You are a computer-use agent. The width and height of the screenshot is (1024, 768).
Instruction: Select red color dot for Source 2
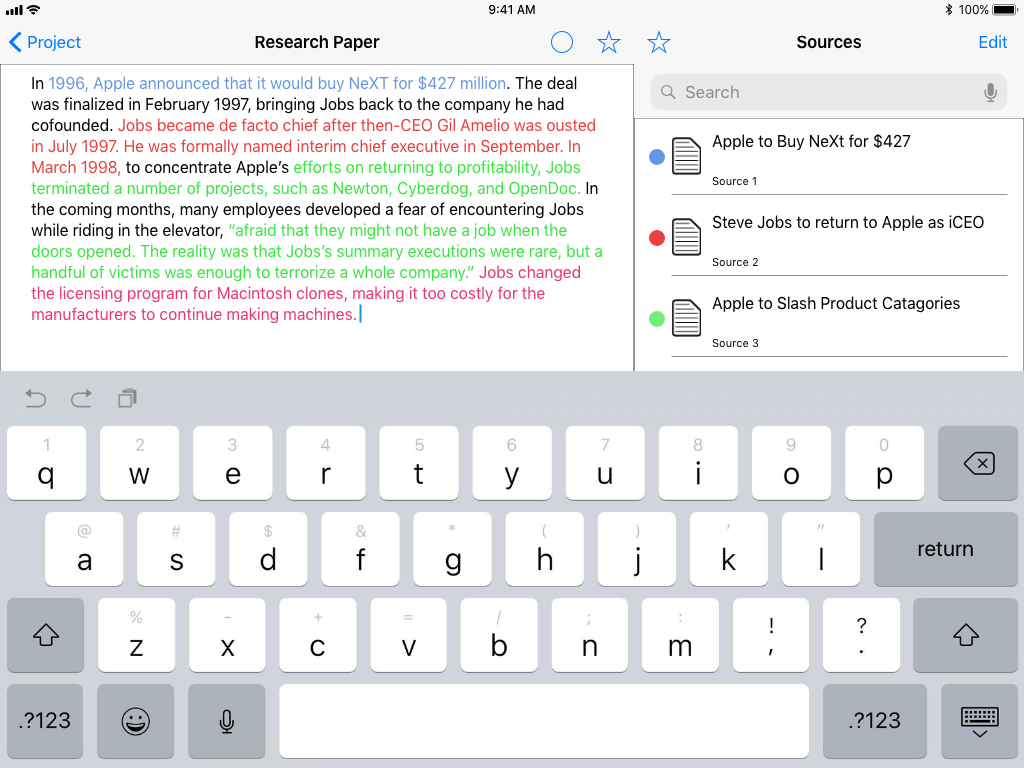(x=657, y=238)
